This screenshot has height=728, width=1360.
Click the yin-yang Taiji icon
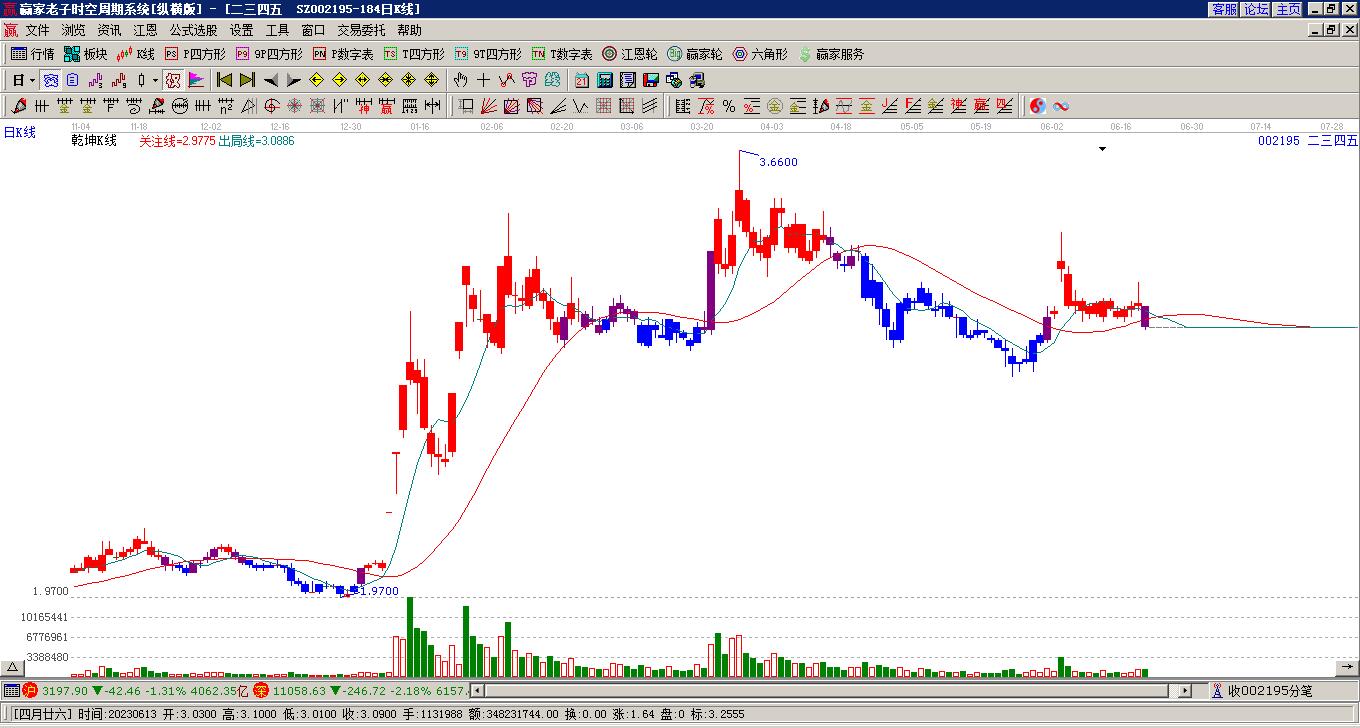pos(1038,106)
